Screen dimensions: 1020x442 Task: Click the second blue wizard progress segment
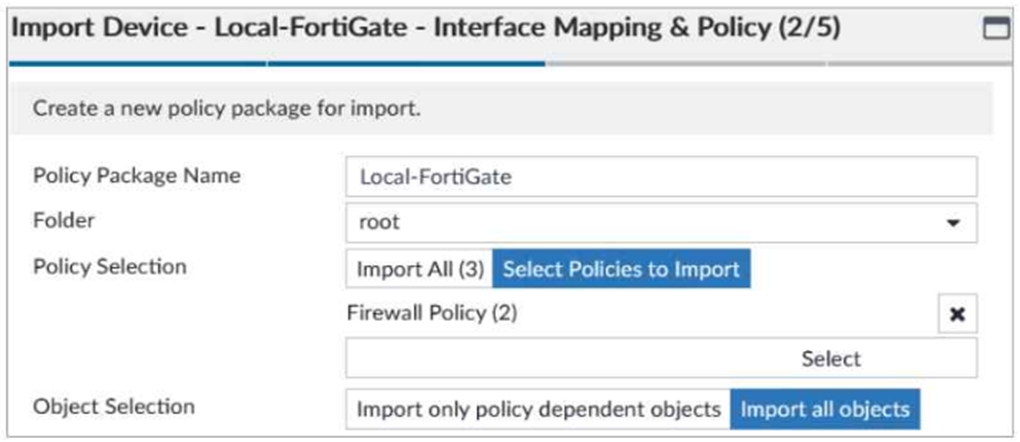click(407, 64)
